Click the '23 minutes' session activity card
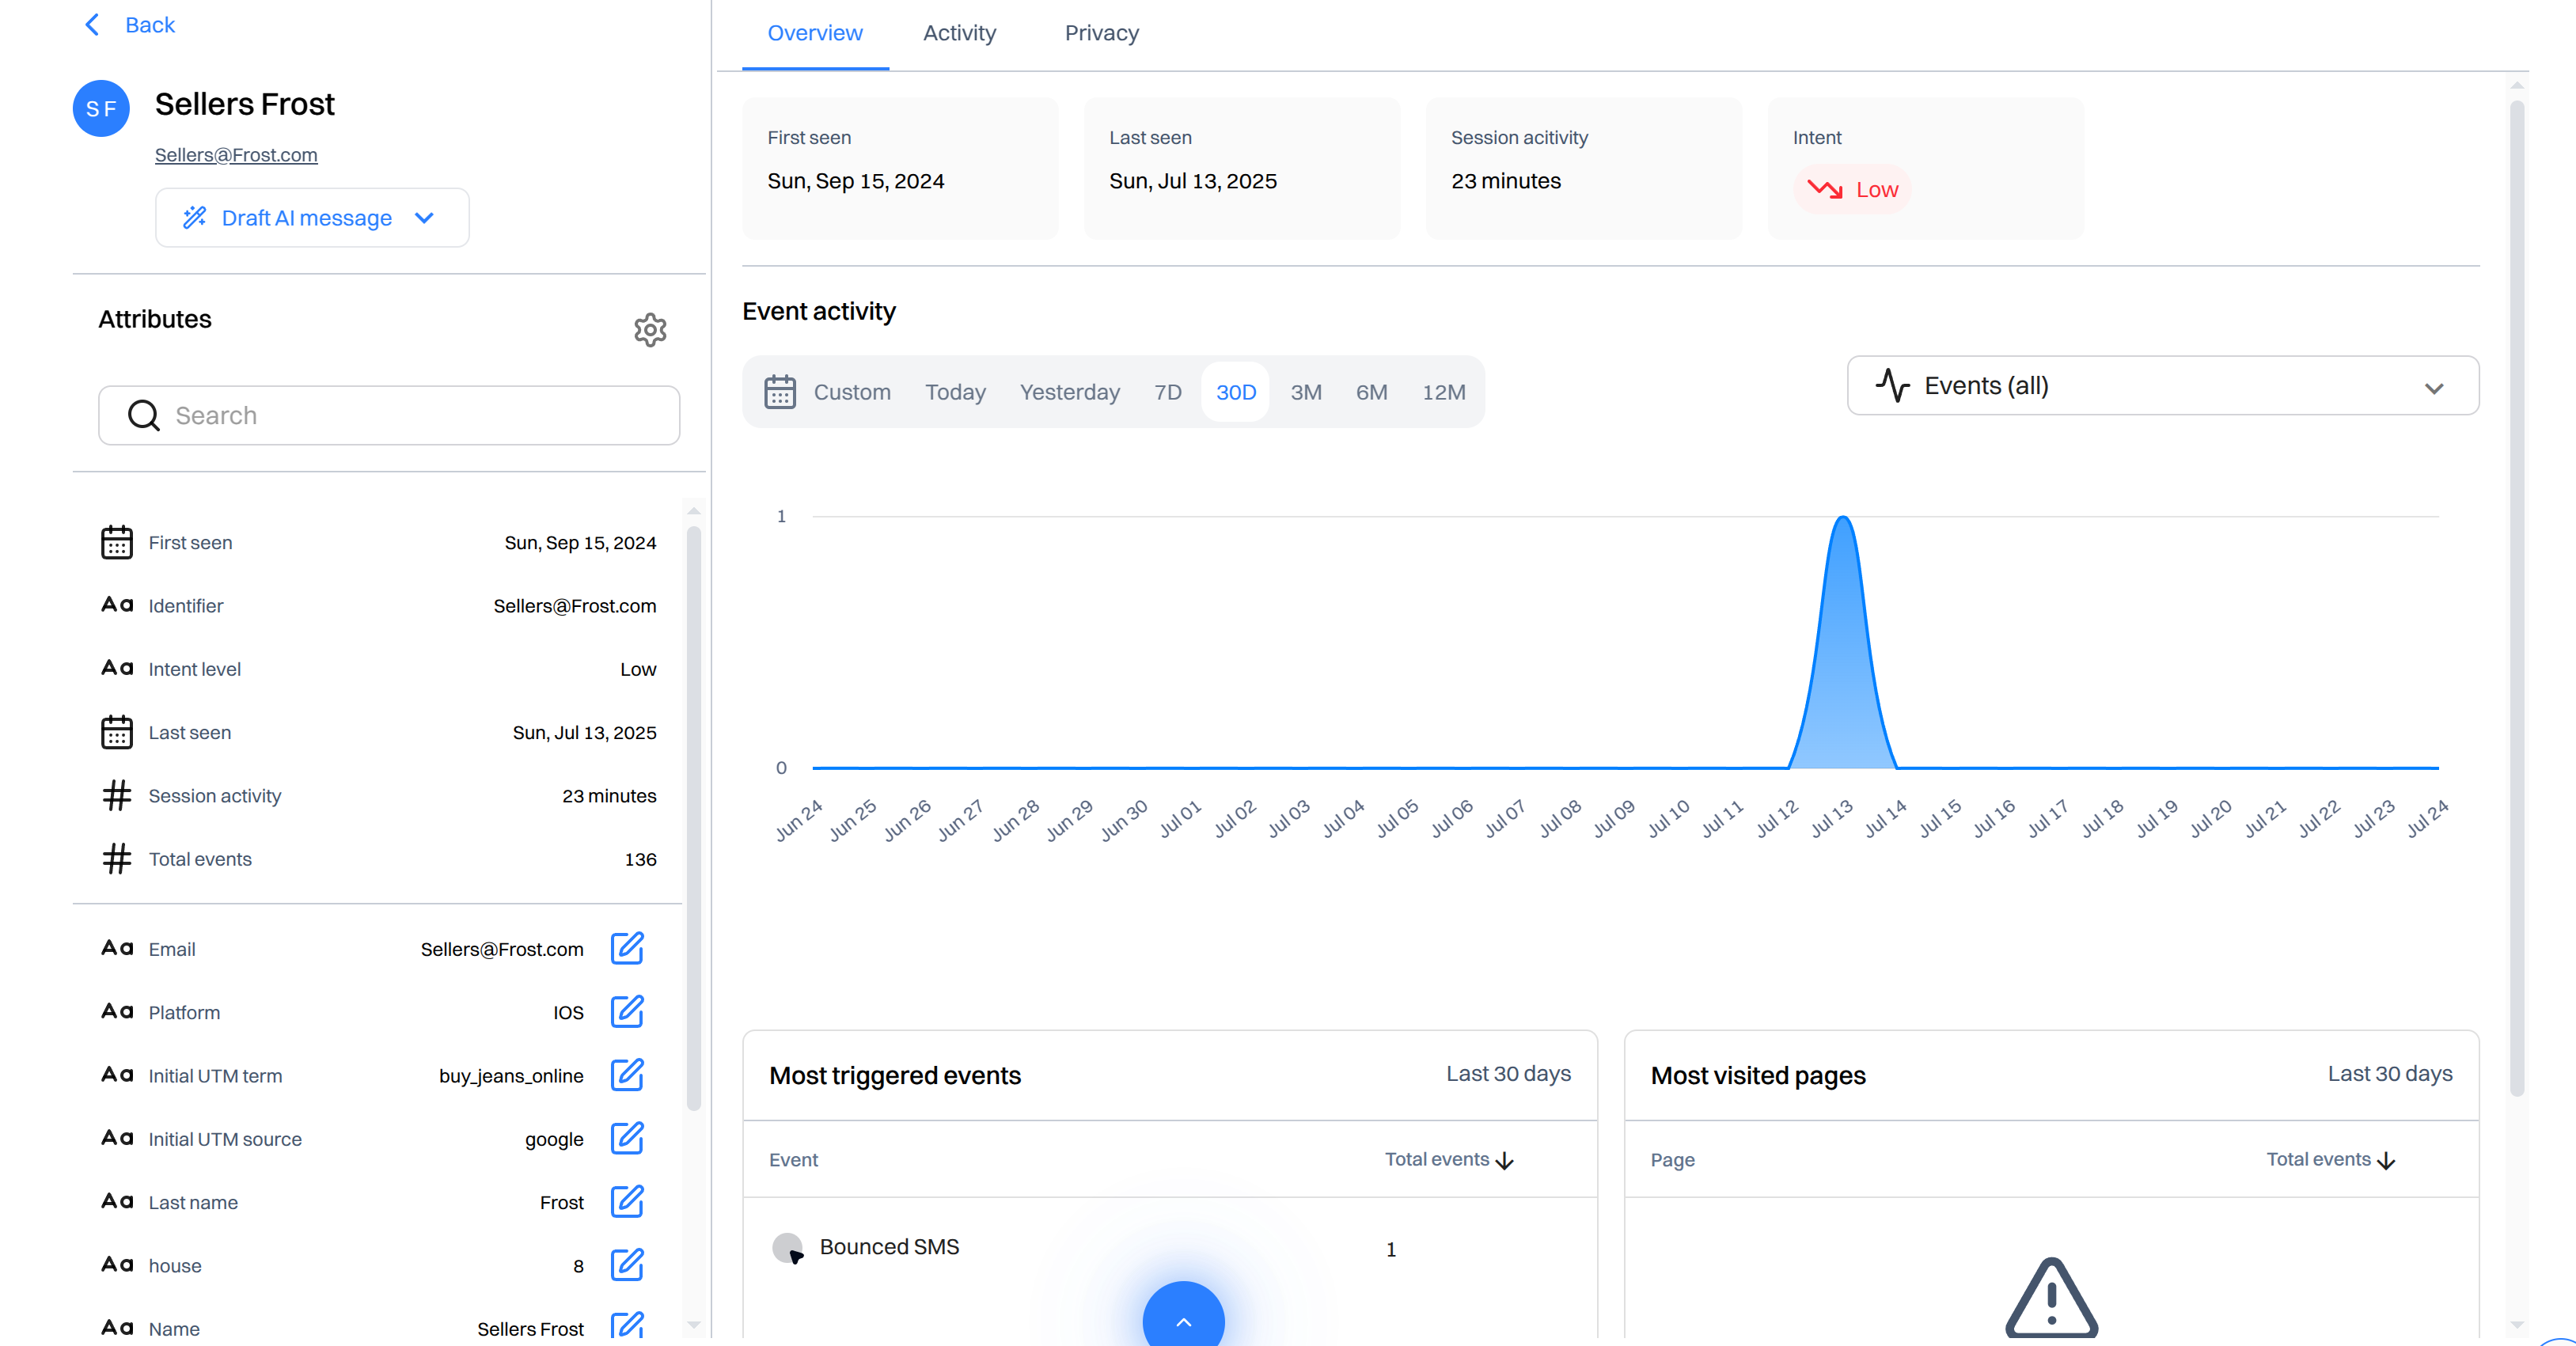The height and width of the screenshot is (1346, 2576). tap(1583, 168)
